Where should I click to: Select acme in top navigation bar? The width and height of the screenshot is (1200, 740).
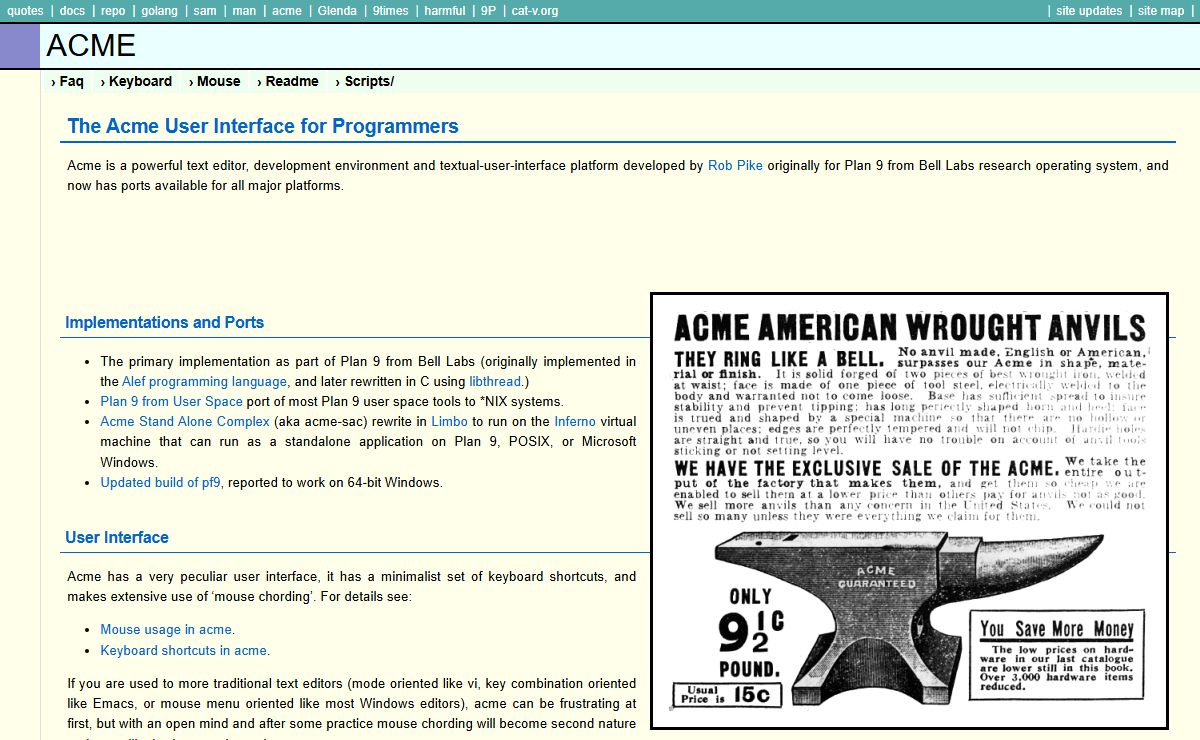(287, 11)
